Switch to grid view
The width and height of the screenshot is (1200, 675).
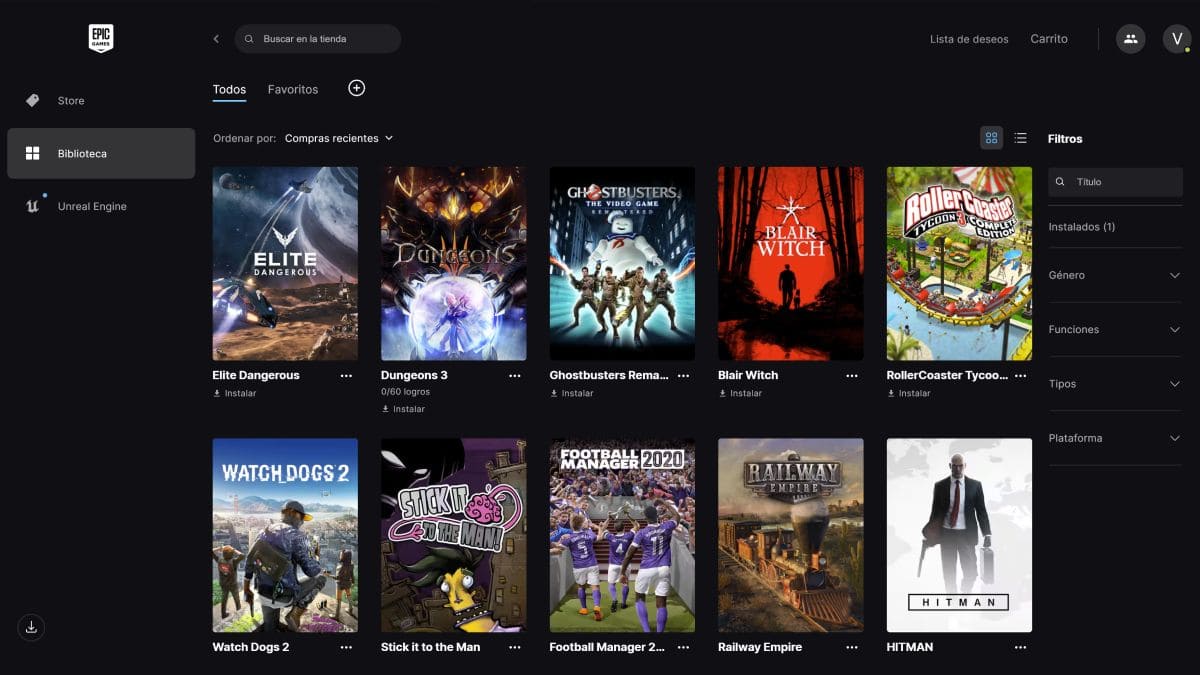[x=991, y=138]
